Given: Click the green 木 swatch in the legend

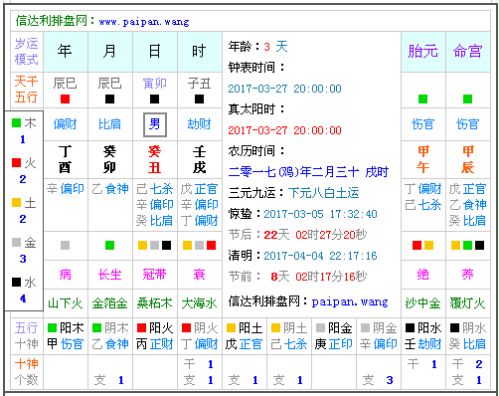Looking at the screenshot, I should pos(16,123).
